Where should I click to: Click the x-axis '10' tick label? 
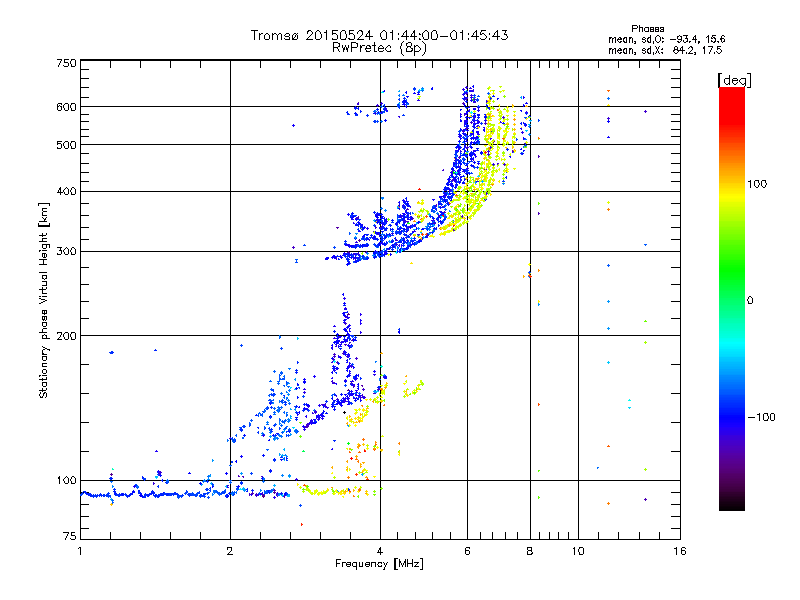coord(578,551)
